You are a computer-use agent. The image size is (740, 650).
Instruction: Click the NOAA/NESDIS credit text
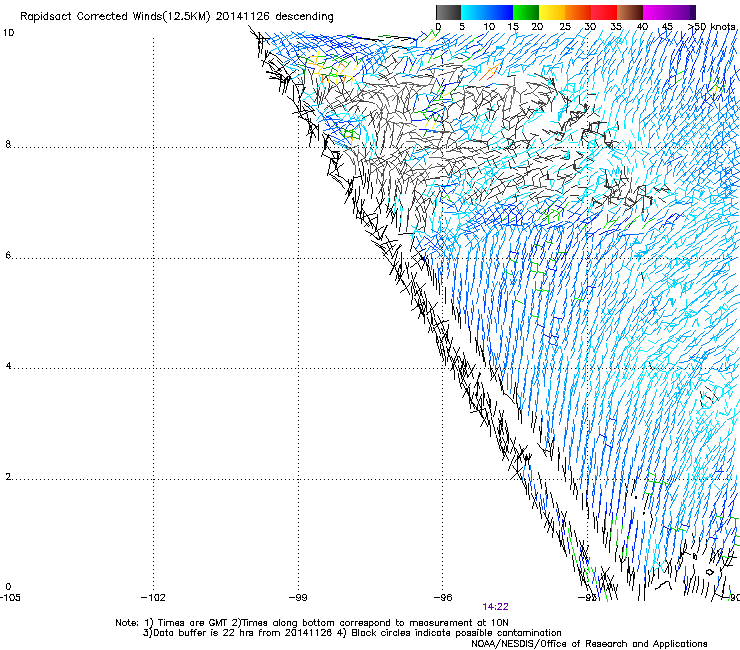(589, 644)
